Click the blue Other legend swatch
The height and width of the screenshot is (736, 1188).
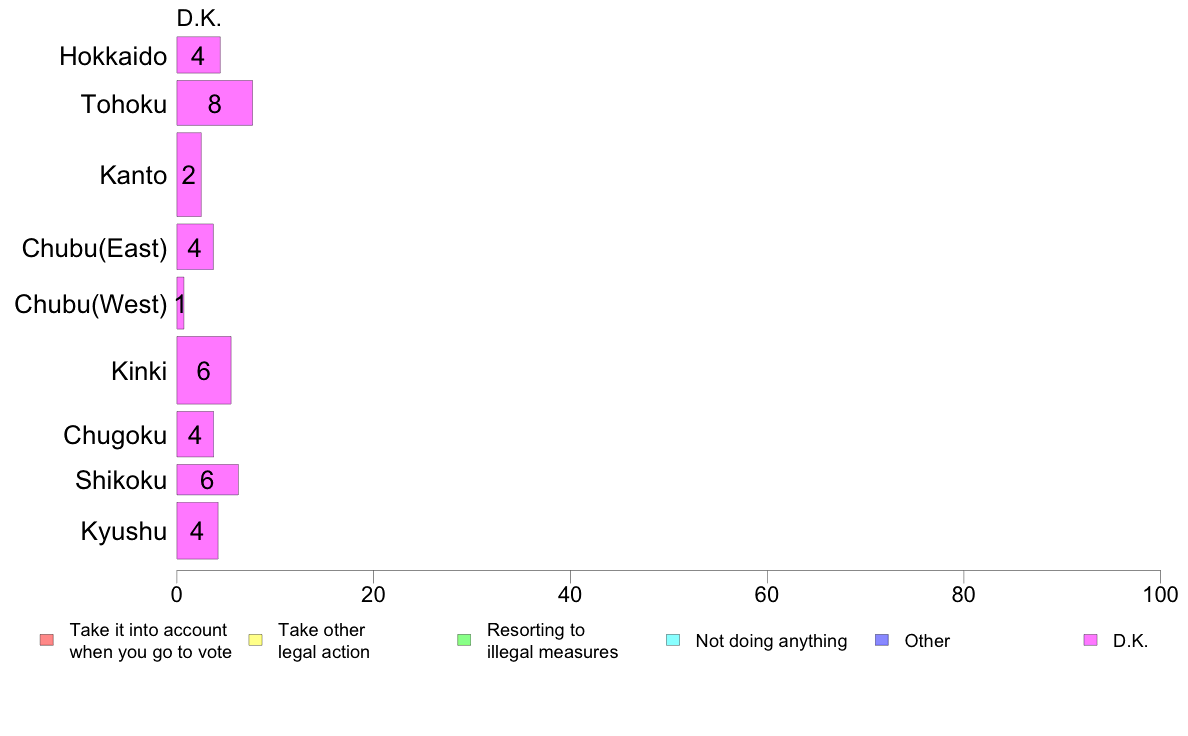click(x=882, y=640)
